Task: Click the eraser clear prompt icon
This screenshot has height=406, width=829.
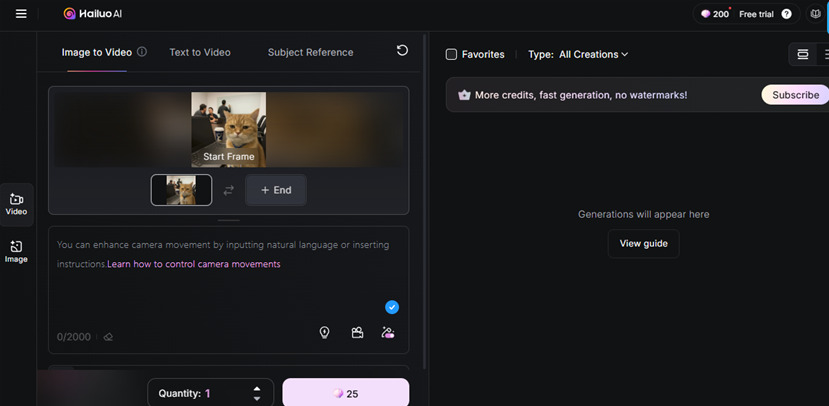Action: (x=108, y=337)
